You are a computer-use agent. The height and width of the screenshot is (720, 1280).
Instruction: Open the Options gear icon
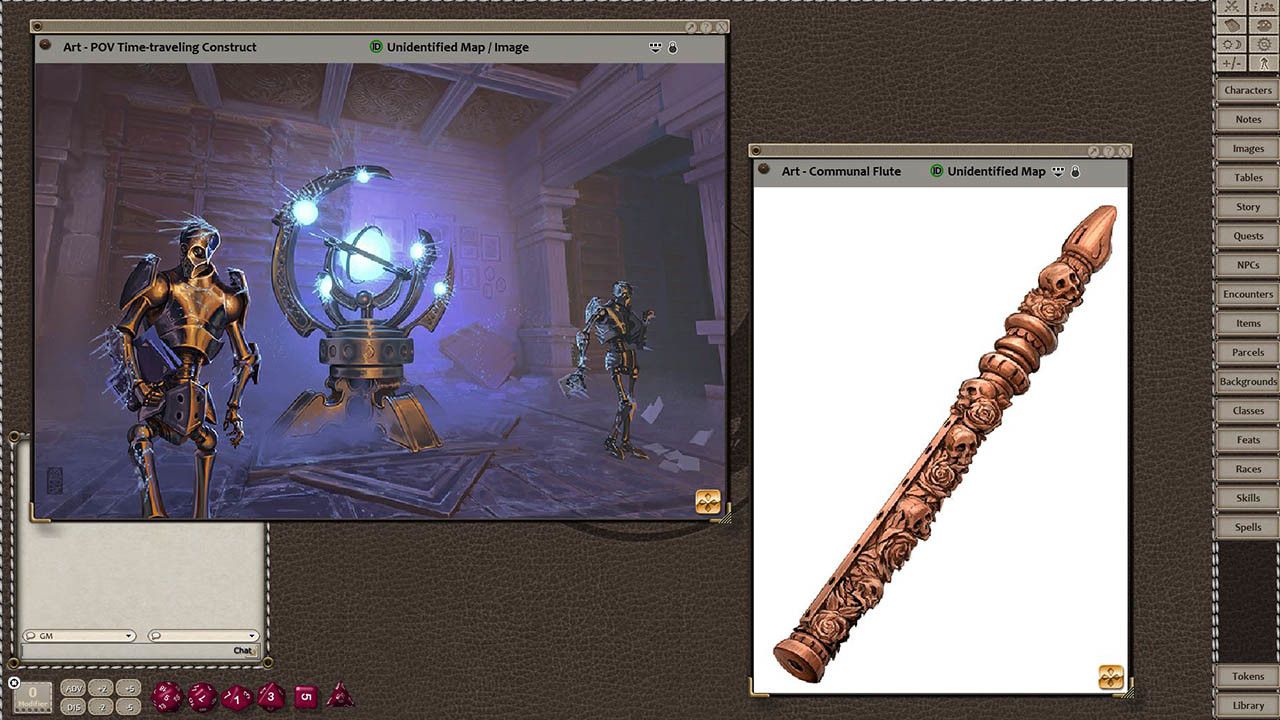(1262, 43)
